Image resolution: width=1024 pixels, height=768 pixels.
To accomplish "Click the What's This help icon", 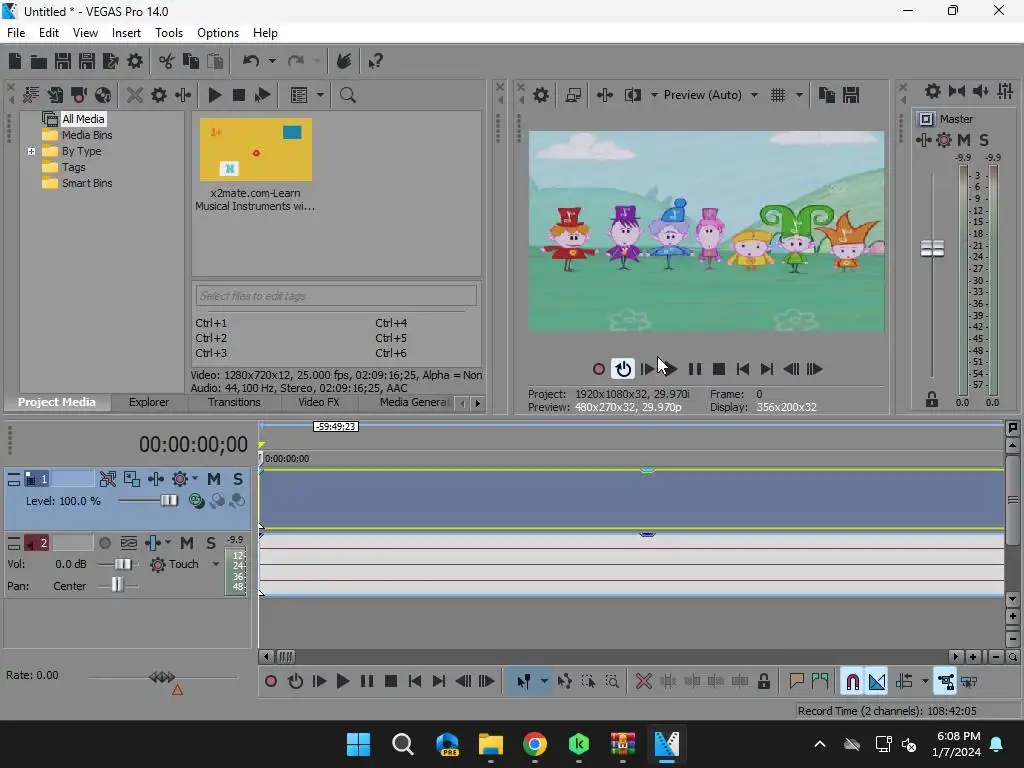I will [375, 61].
